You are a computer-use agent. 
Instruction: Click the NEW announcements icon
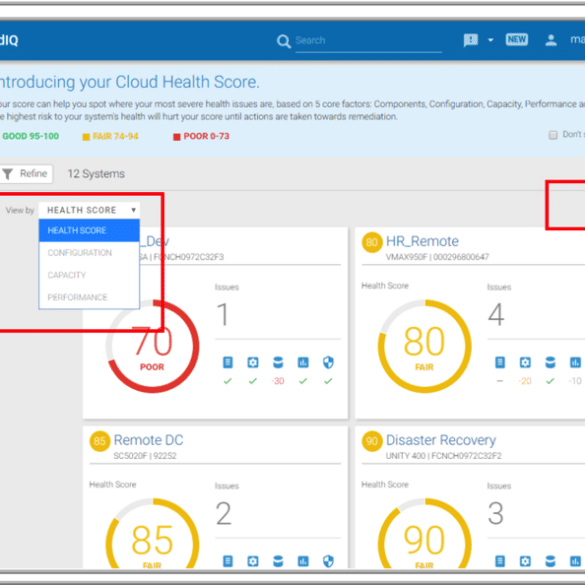tap(516, 40)
